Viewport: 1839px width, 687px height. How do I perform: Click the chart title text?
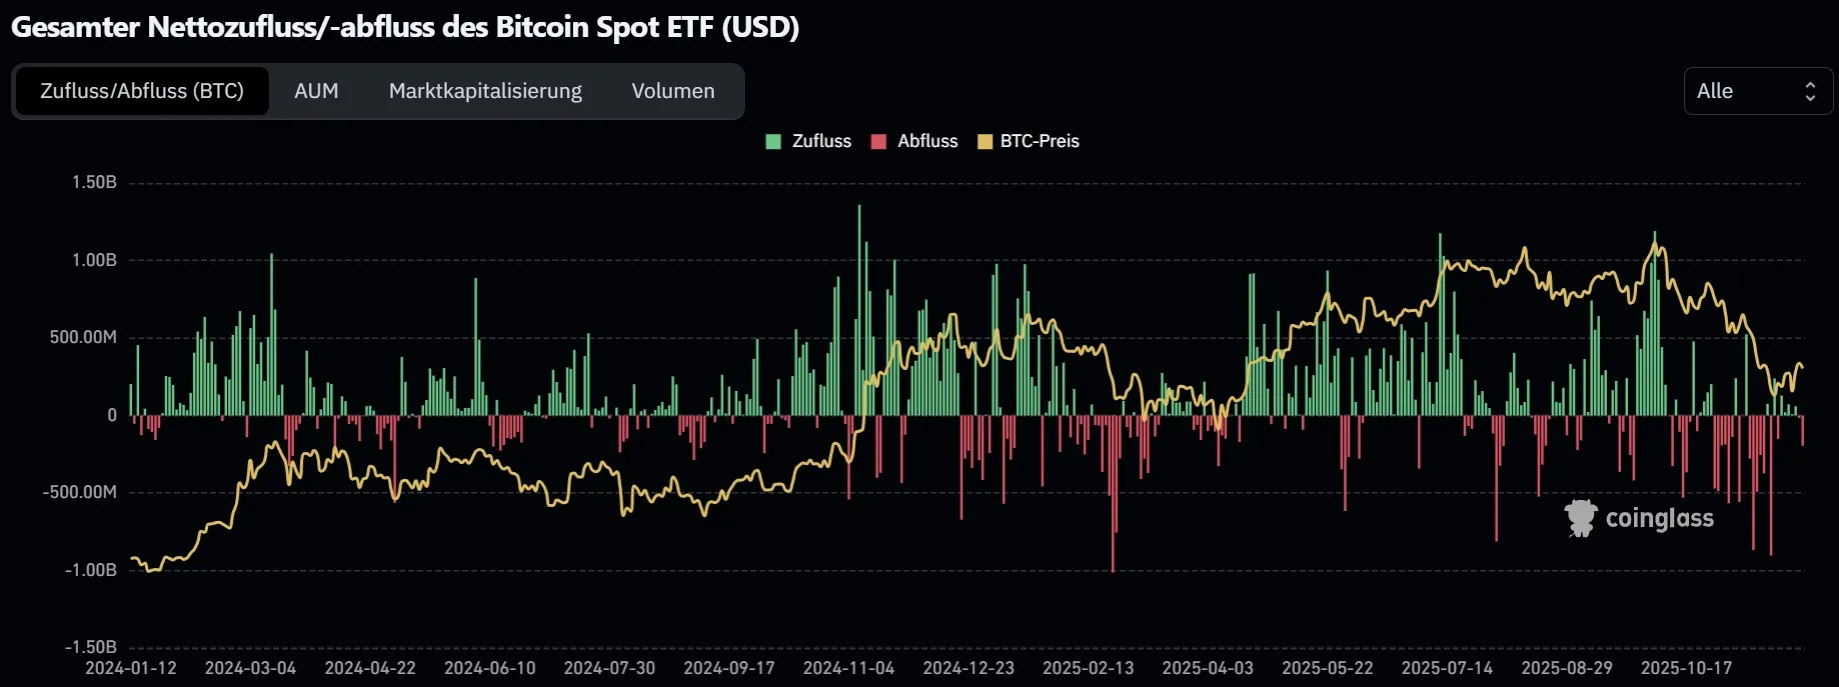(x=404, y=27)
